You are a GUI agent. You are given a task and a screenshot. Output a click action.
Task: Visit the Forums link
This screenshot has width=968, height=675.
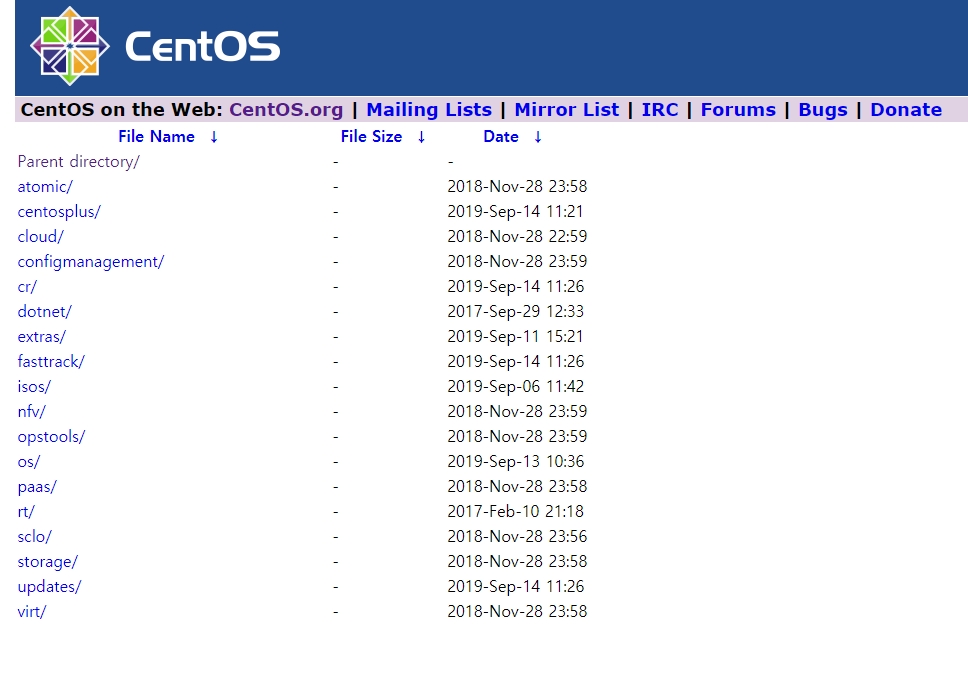738,109
